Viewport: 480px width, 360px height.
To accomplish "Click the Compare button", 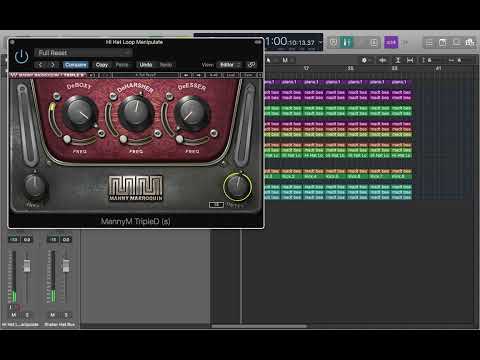I will [x=76, y=65].
